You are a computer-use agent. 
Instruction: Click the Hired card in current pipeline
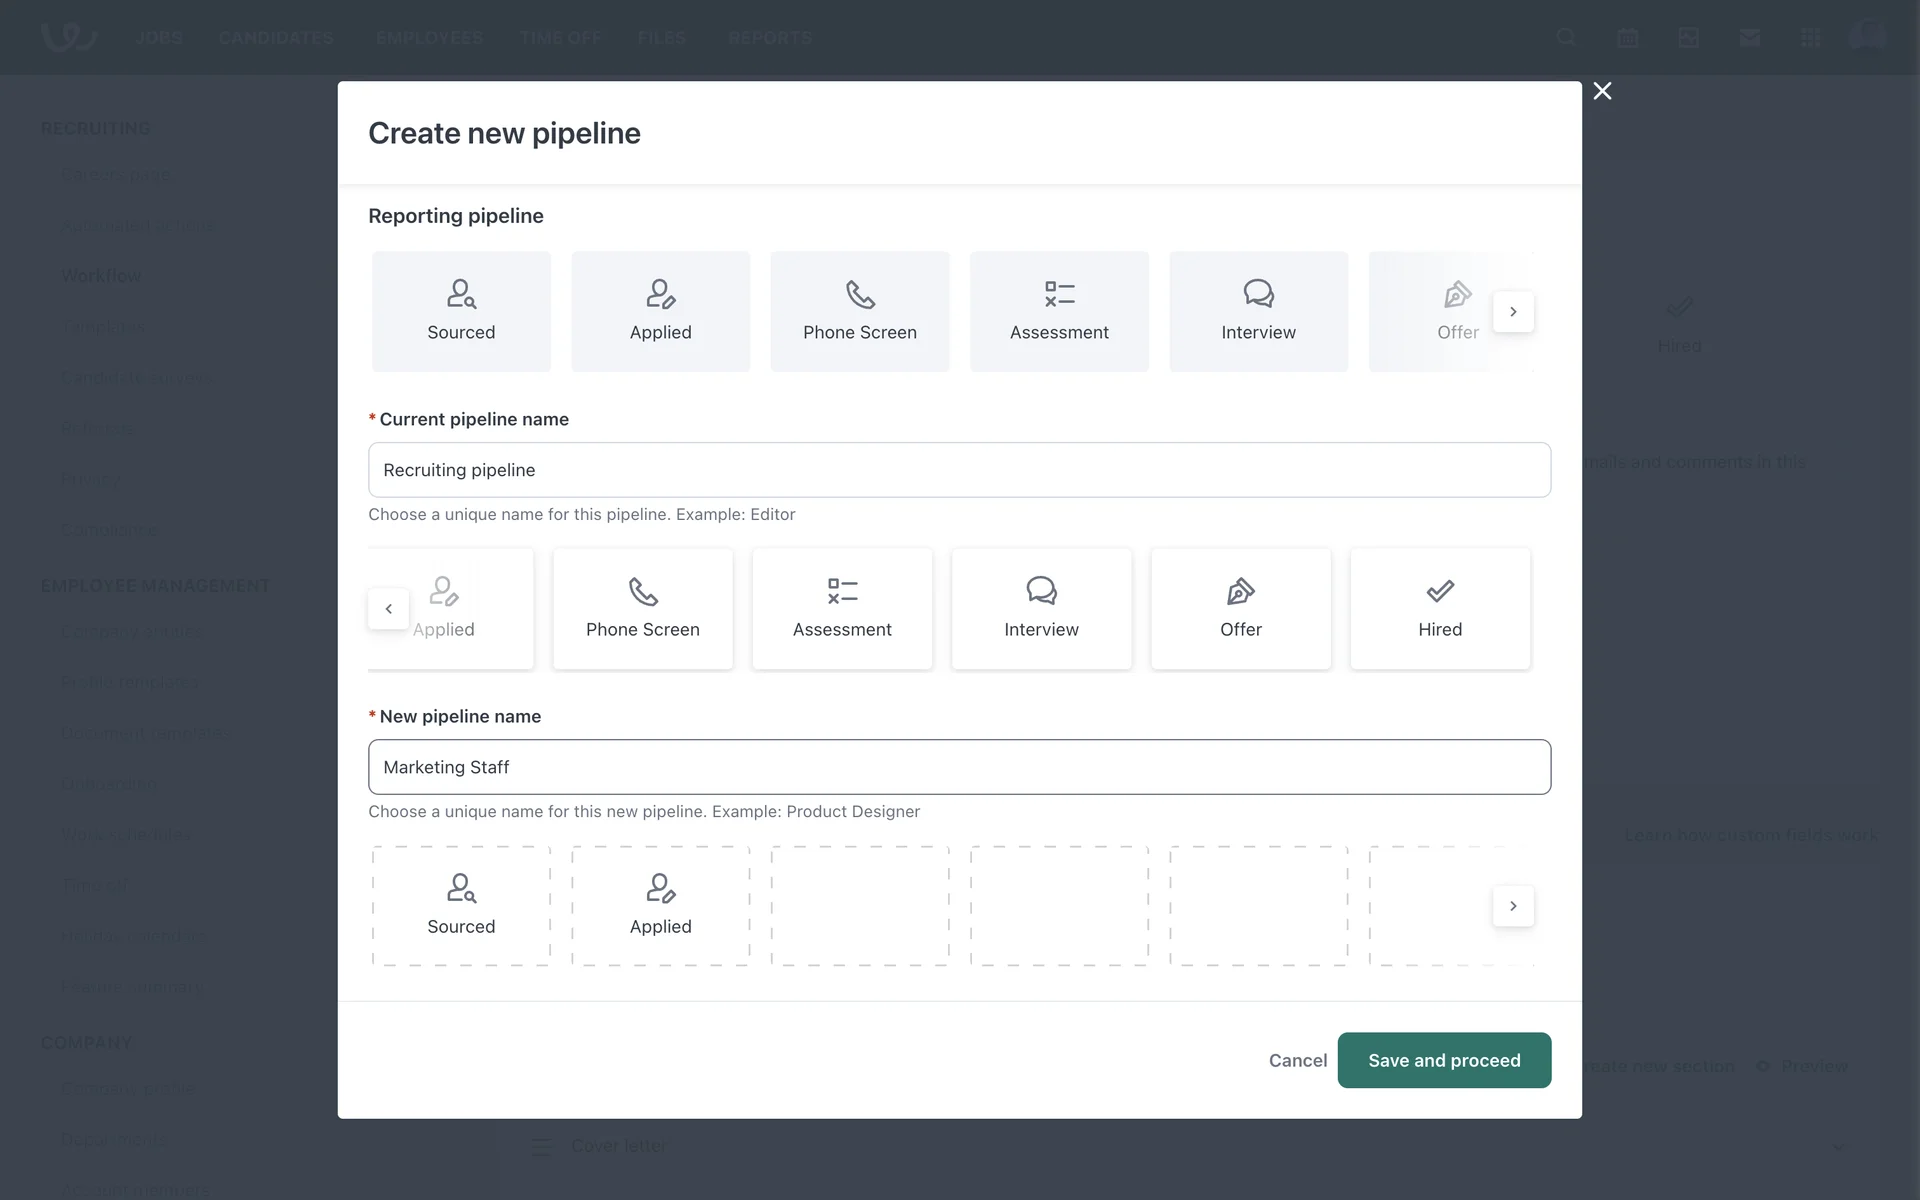1439,608
